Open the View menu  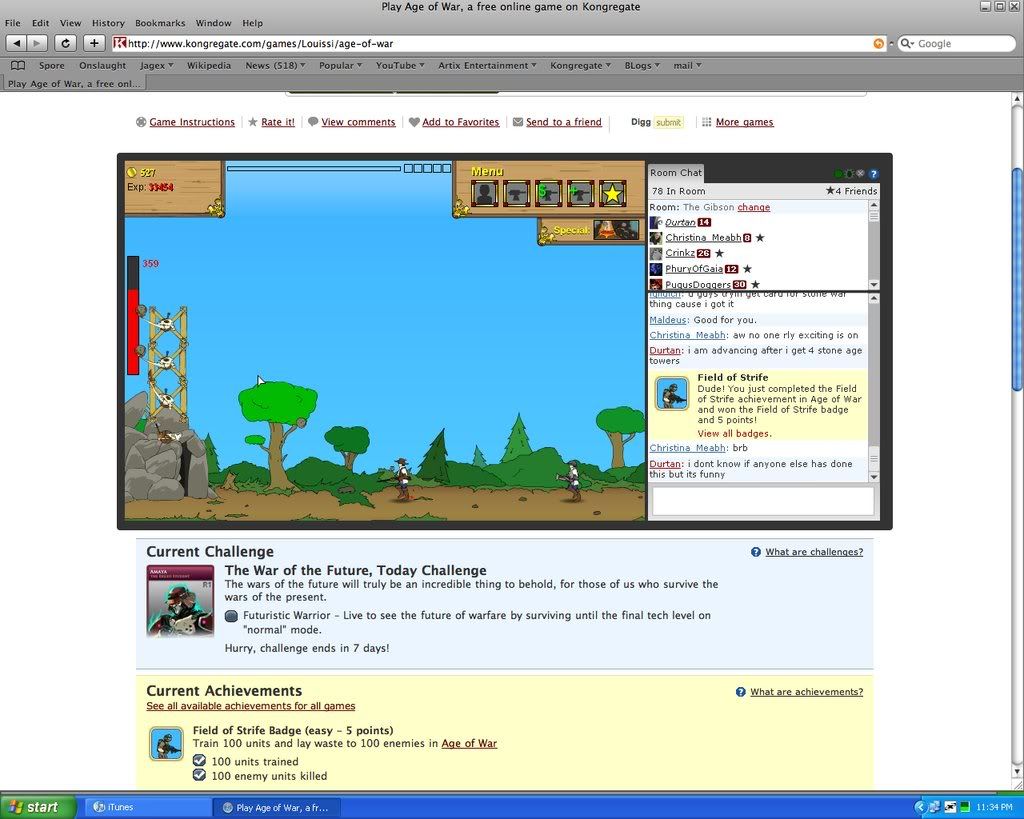(x=71, y=23)
